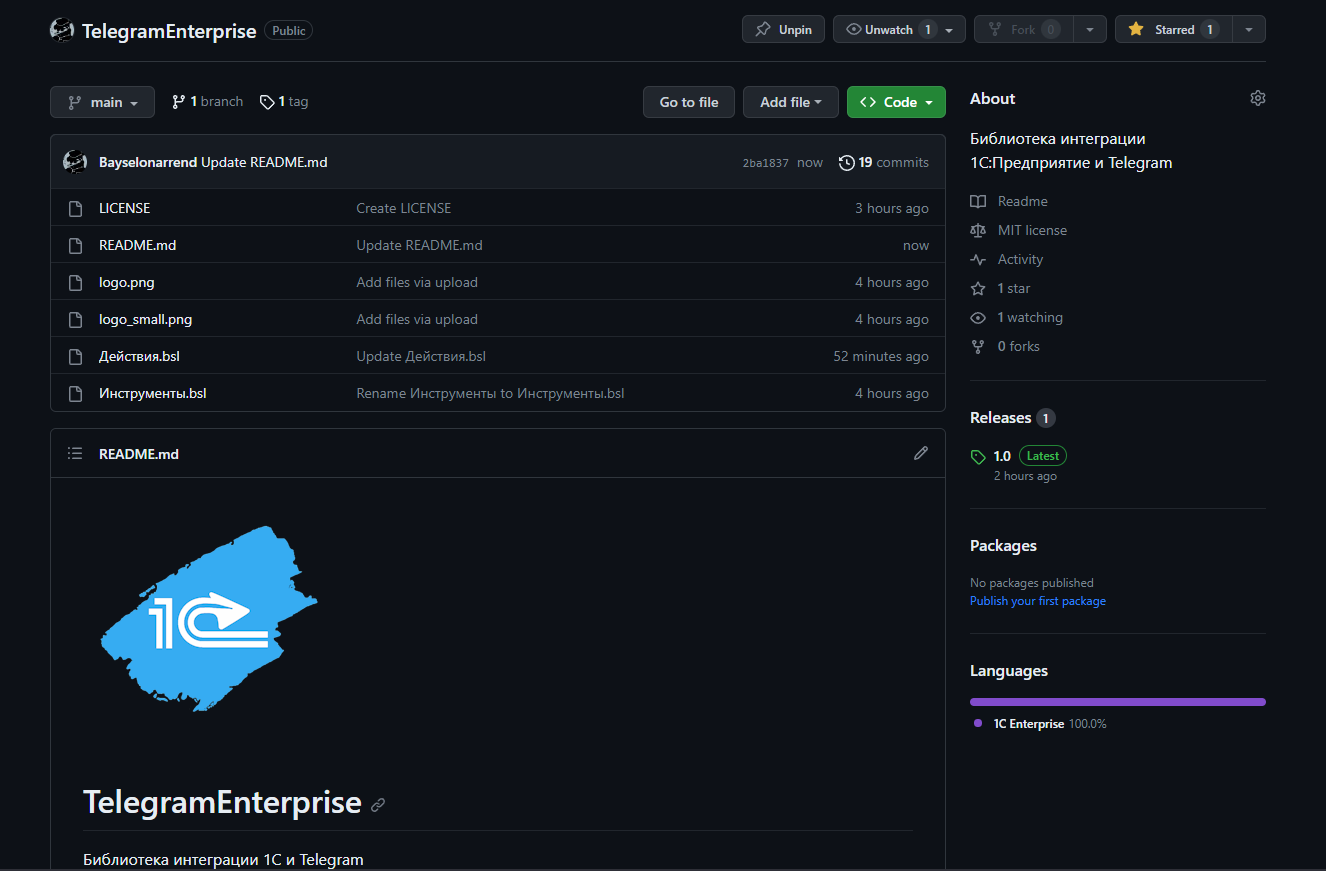The width and height of the screenshot is (1326, 871).
Task: Click the TelegramEnterprise repository name link
Action: (x=169, y=31)
